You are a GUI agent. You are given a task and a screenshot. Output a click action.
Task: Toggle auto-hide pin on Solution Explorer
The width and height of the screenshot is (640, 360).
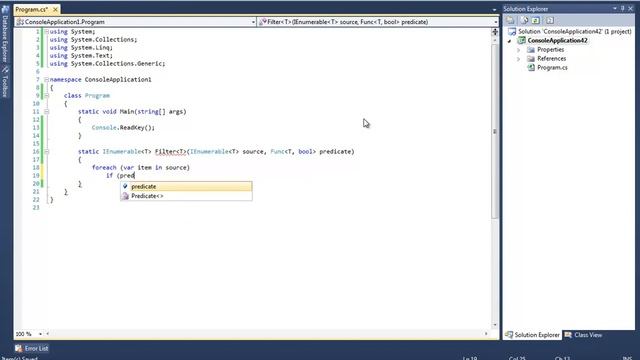tap(623, 9)
